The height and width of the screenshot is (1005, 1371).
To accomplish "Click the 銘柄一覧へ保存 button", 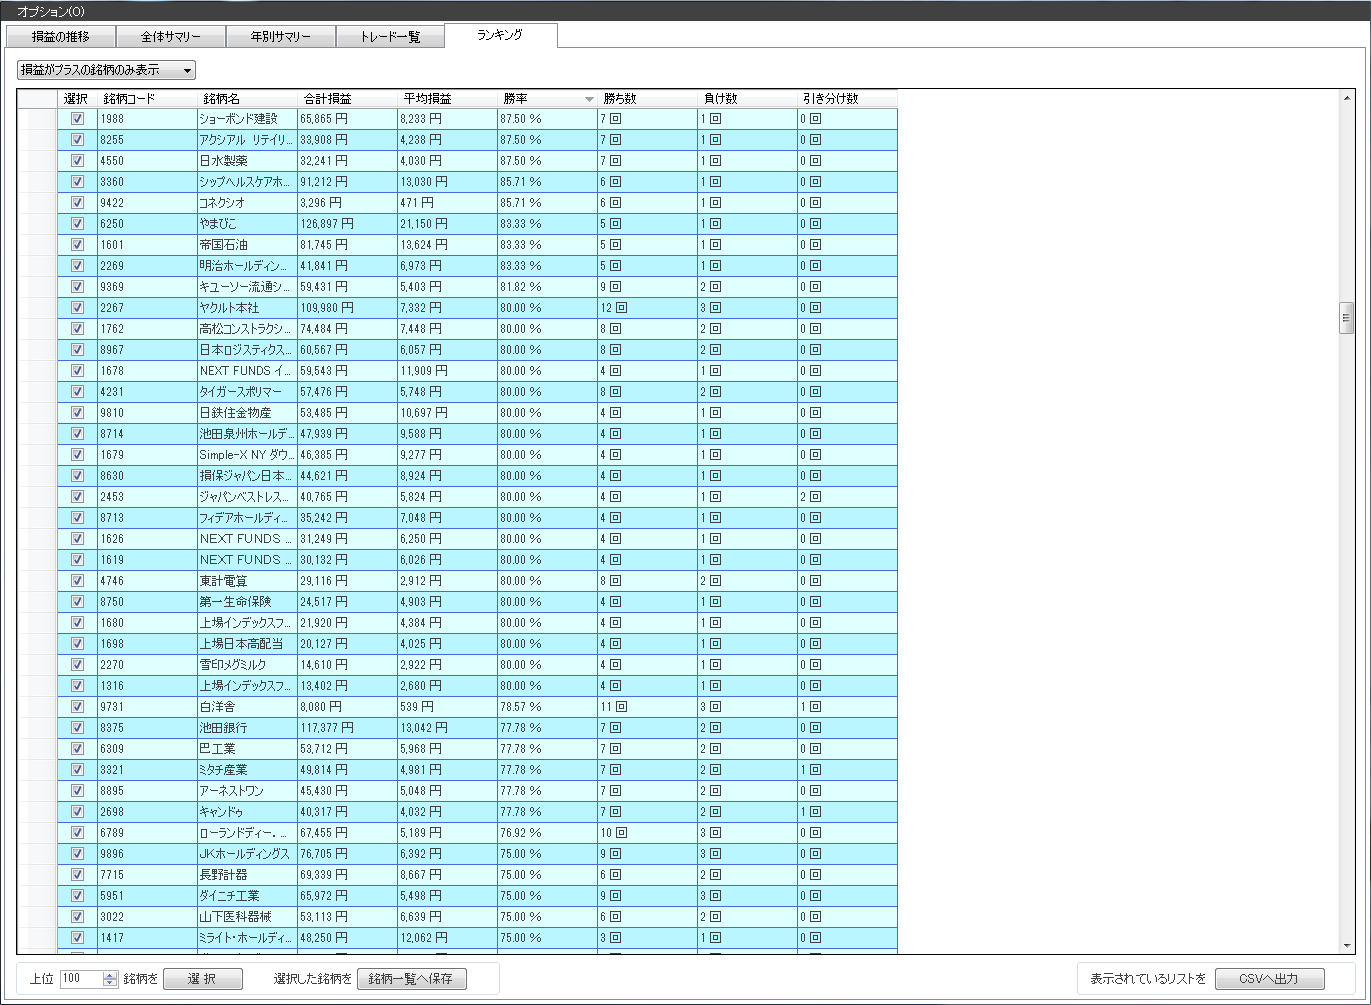I will point(412,979).
